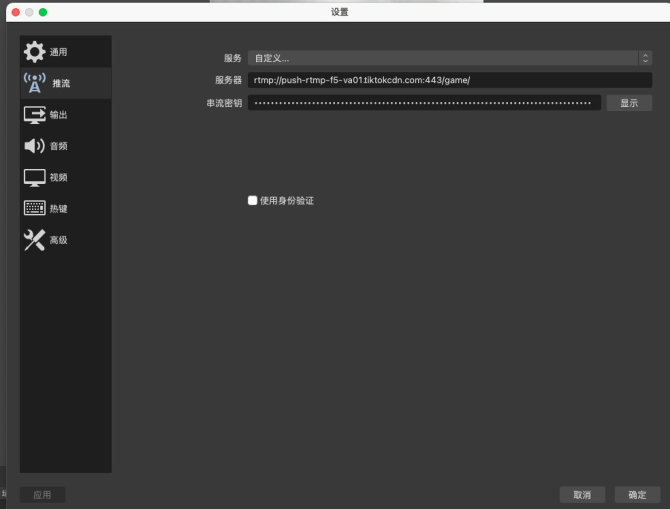Focus the 串流密钥 masked key field

[424, 103]
